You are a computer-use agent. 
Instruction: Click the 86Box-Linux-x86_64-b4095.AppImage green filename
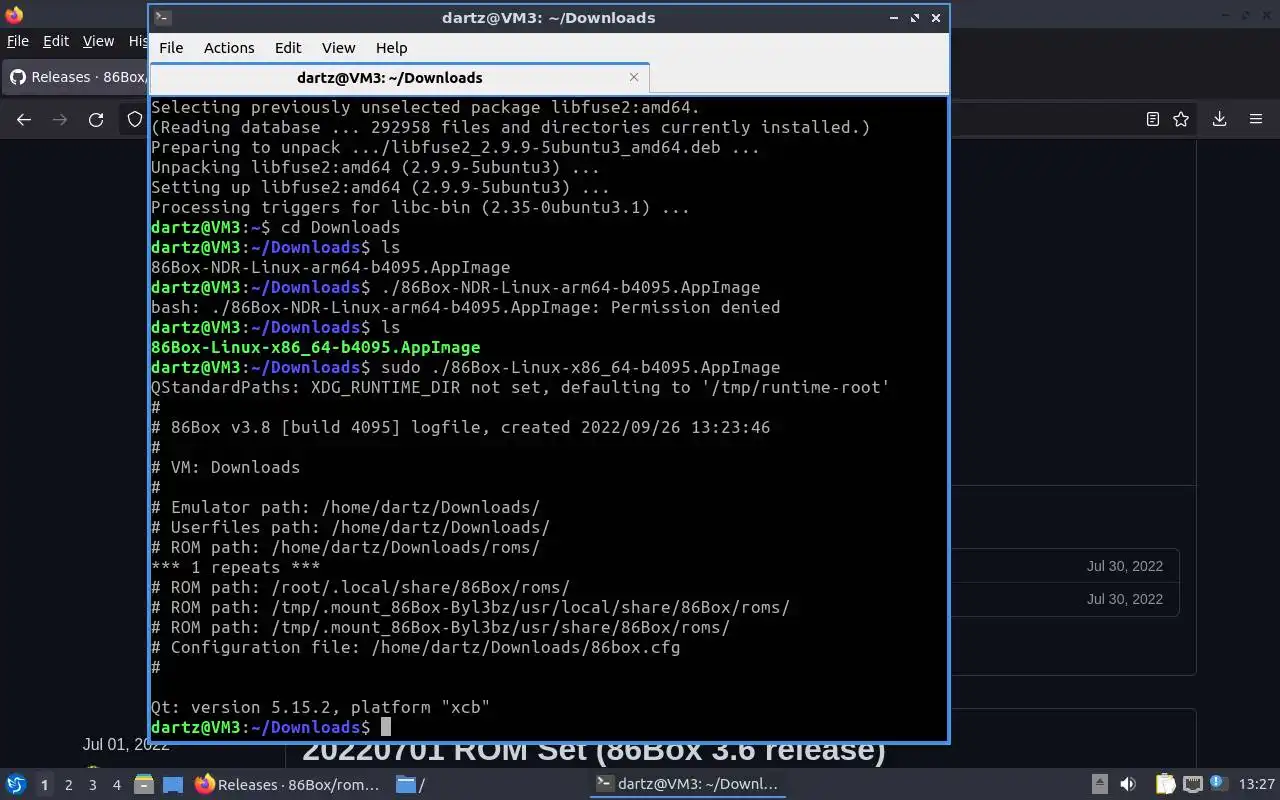coord(315,347)
